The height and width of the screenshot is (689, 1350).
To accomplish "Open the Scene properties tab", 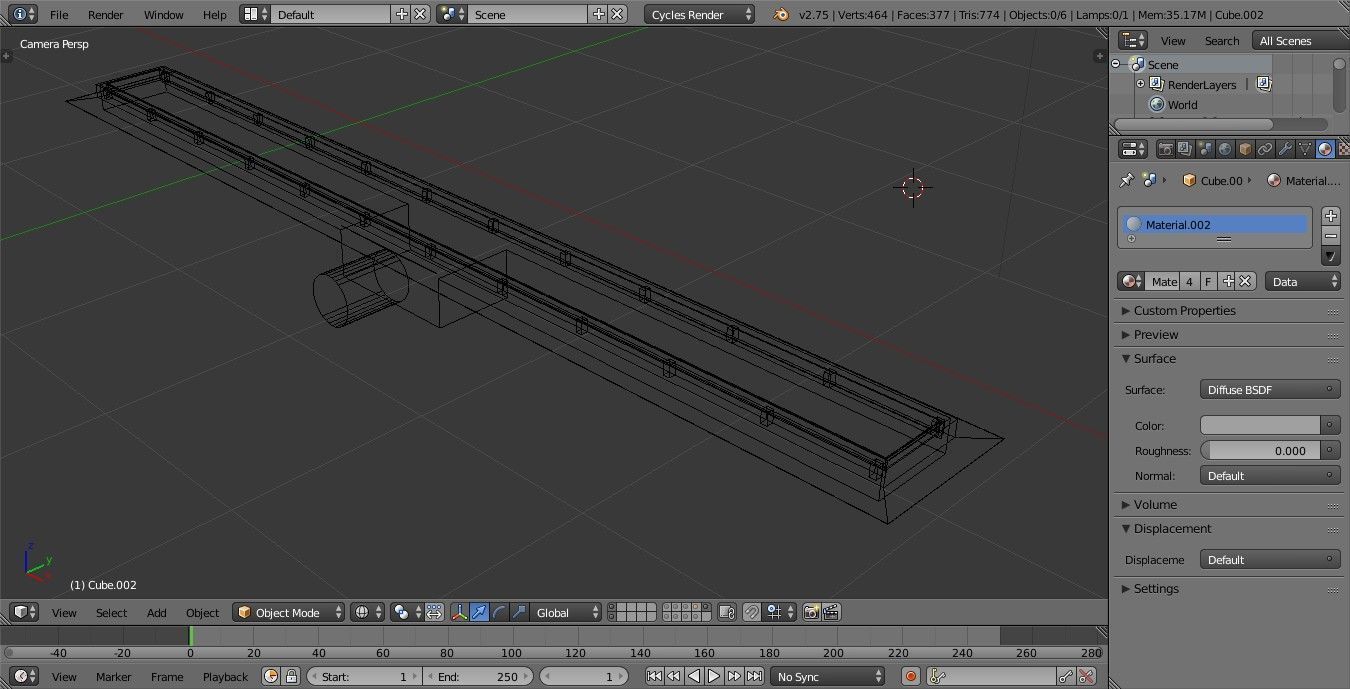I will (1205, 149).
